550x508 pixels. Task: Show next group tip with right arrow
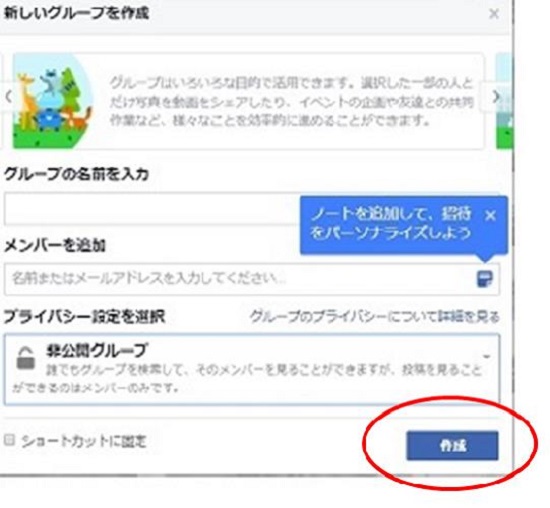click(x=495, y=96)
